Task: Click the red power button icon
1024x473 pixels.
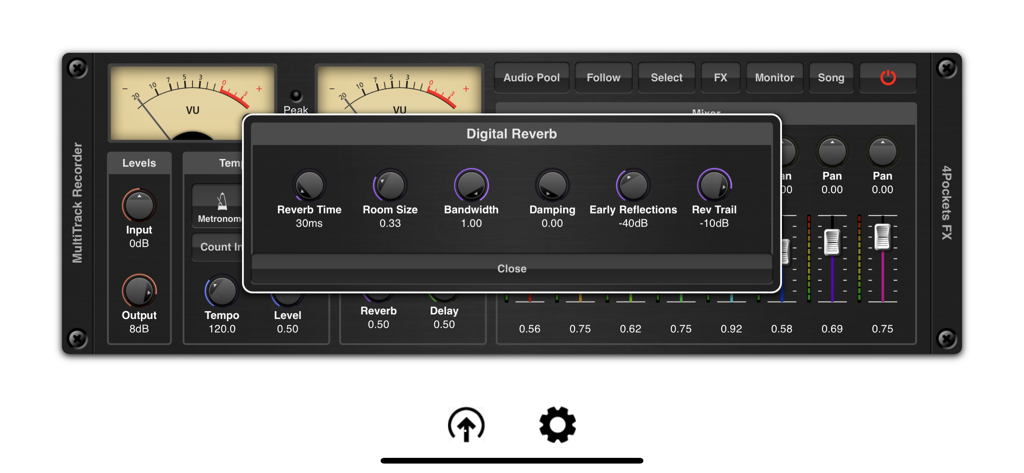Action: tap(888, 78)
